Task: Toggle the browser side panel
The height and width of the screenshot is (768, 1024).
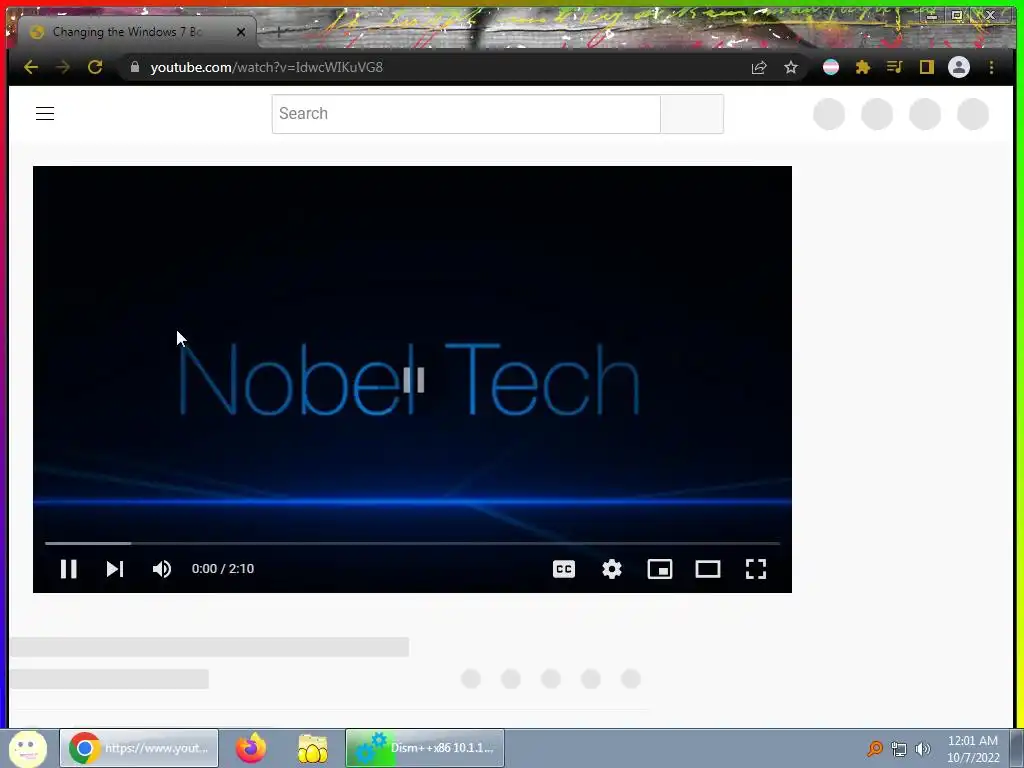Action: tap(927, 67)
